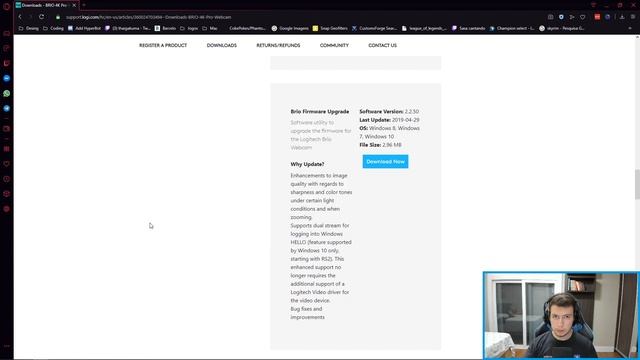The image size is (640, 360).
Task: Click the Software Version 2.2.50 text
Action: pos(389,111)
